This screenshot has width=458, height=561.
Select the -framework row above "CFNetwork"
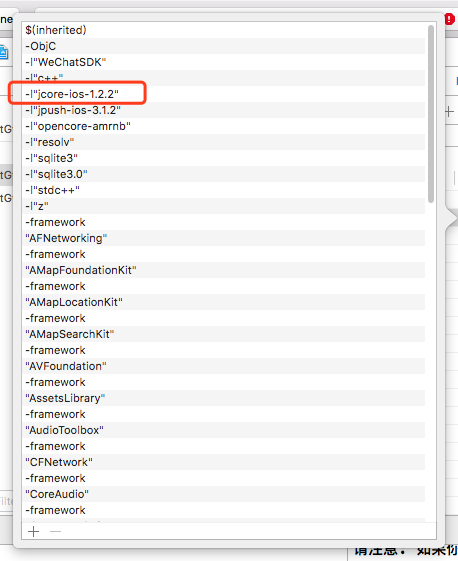[224, 446]
